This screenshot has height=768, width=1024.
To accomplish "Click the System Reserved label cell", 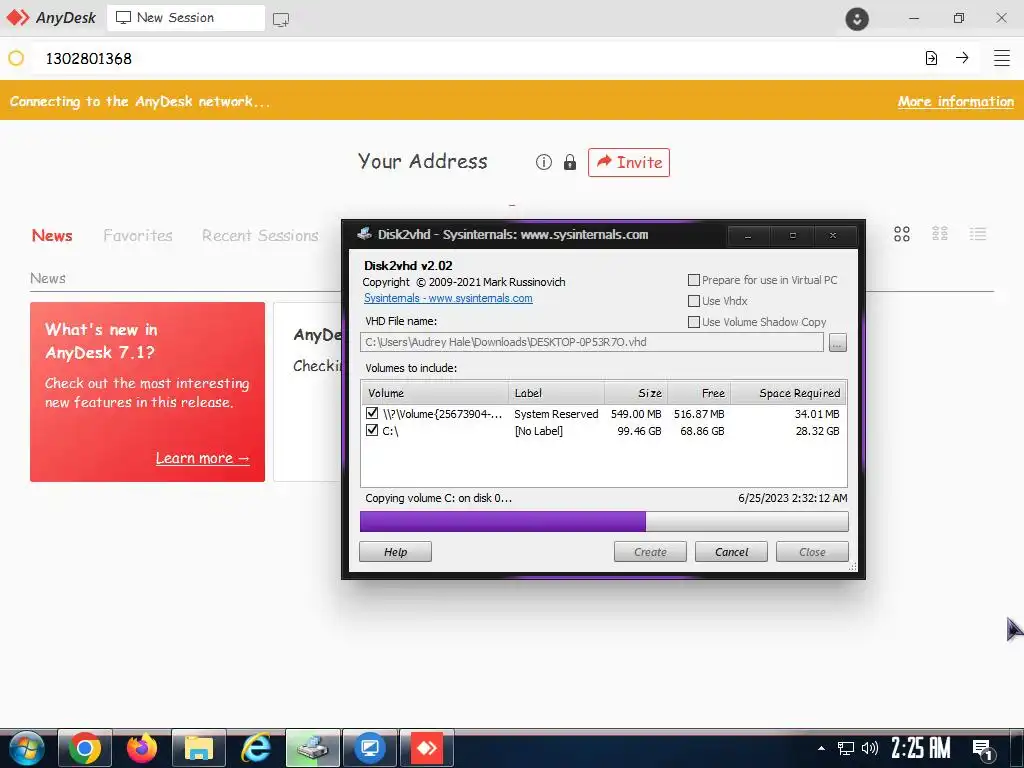I will (x=556, y=414).
